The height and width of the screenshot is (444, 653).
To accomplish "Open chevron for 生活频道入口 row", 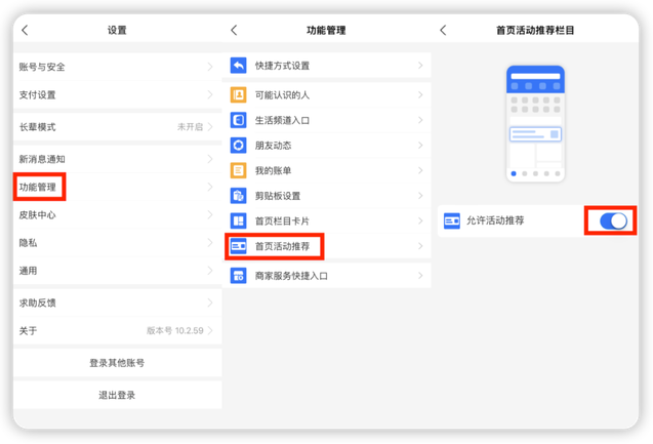I will click(420, 120).
